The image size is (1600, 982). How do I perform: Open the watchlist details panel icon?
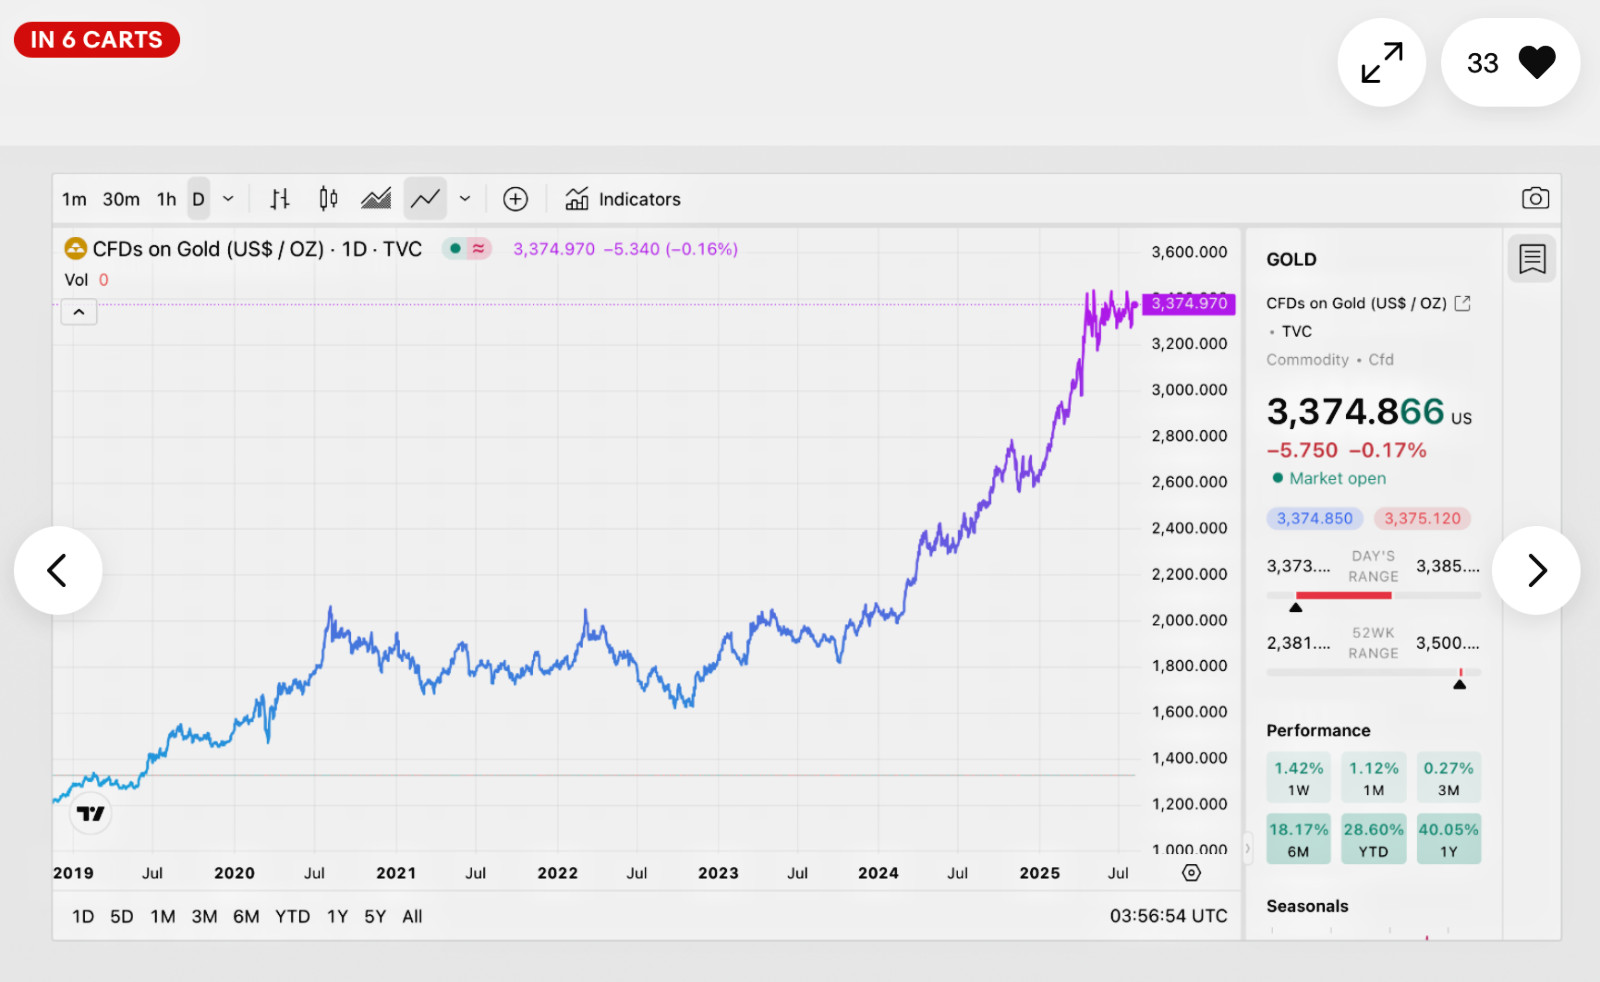pos(1532,259)
